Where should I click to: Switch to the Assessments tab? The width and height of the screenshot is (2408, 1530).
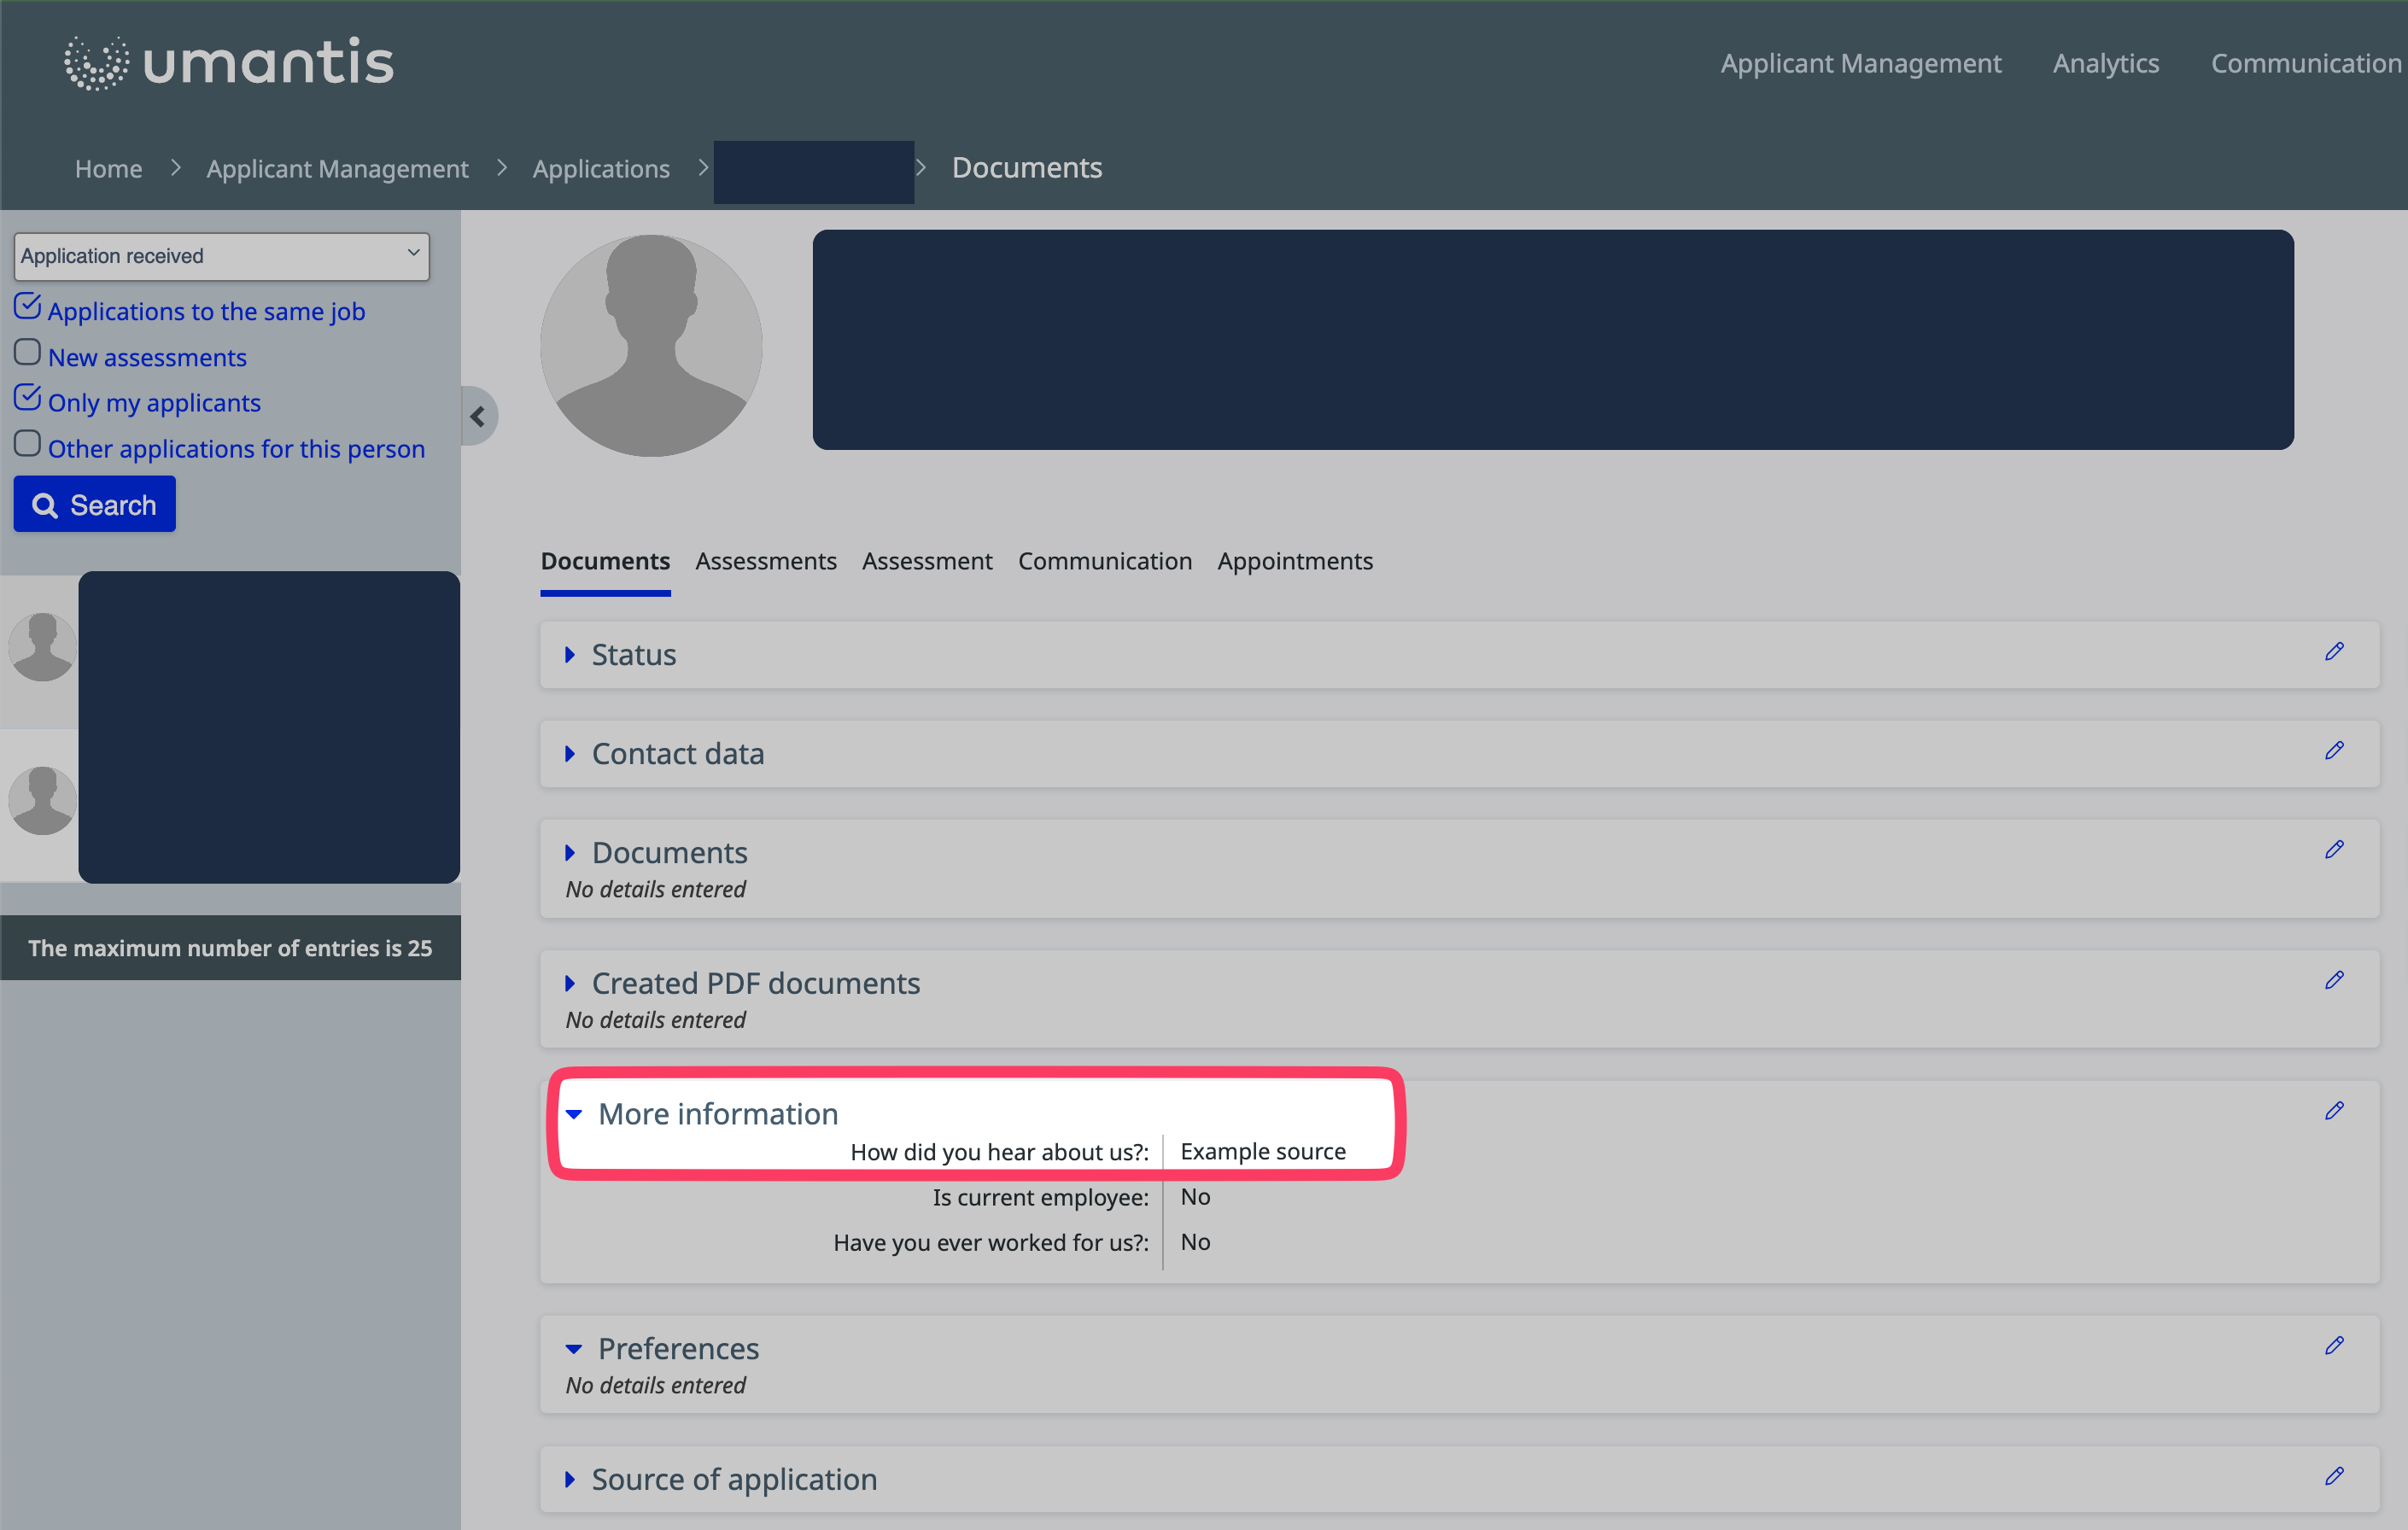(765, 561)
